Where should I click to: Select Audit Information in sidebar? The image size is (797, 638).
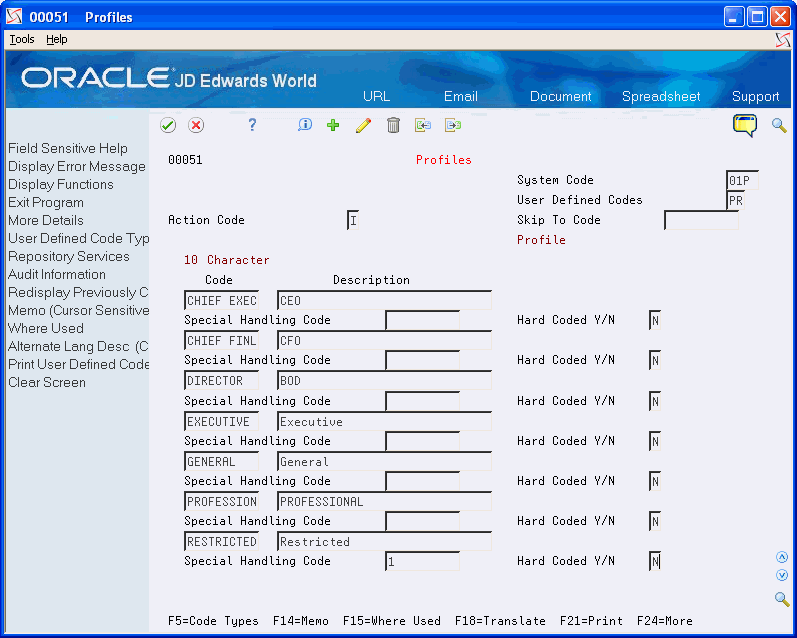(x=57, y=274)
